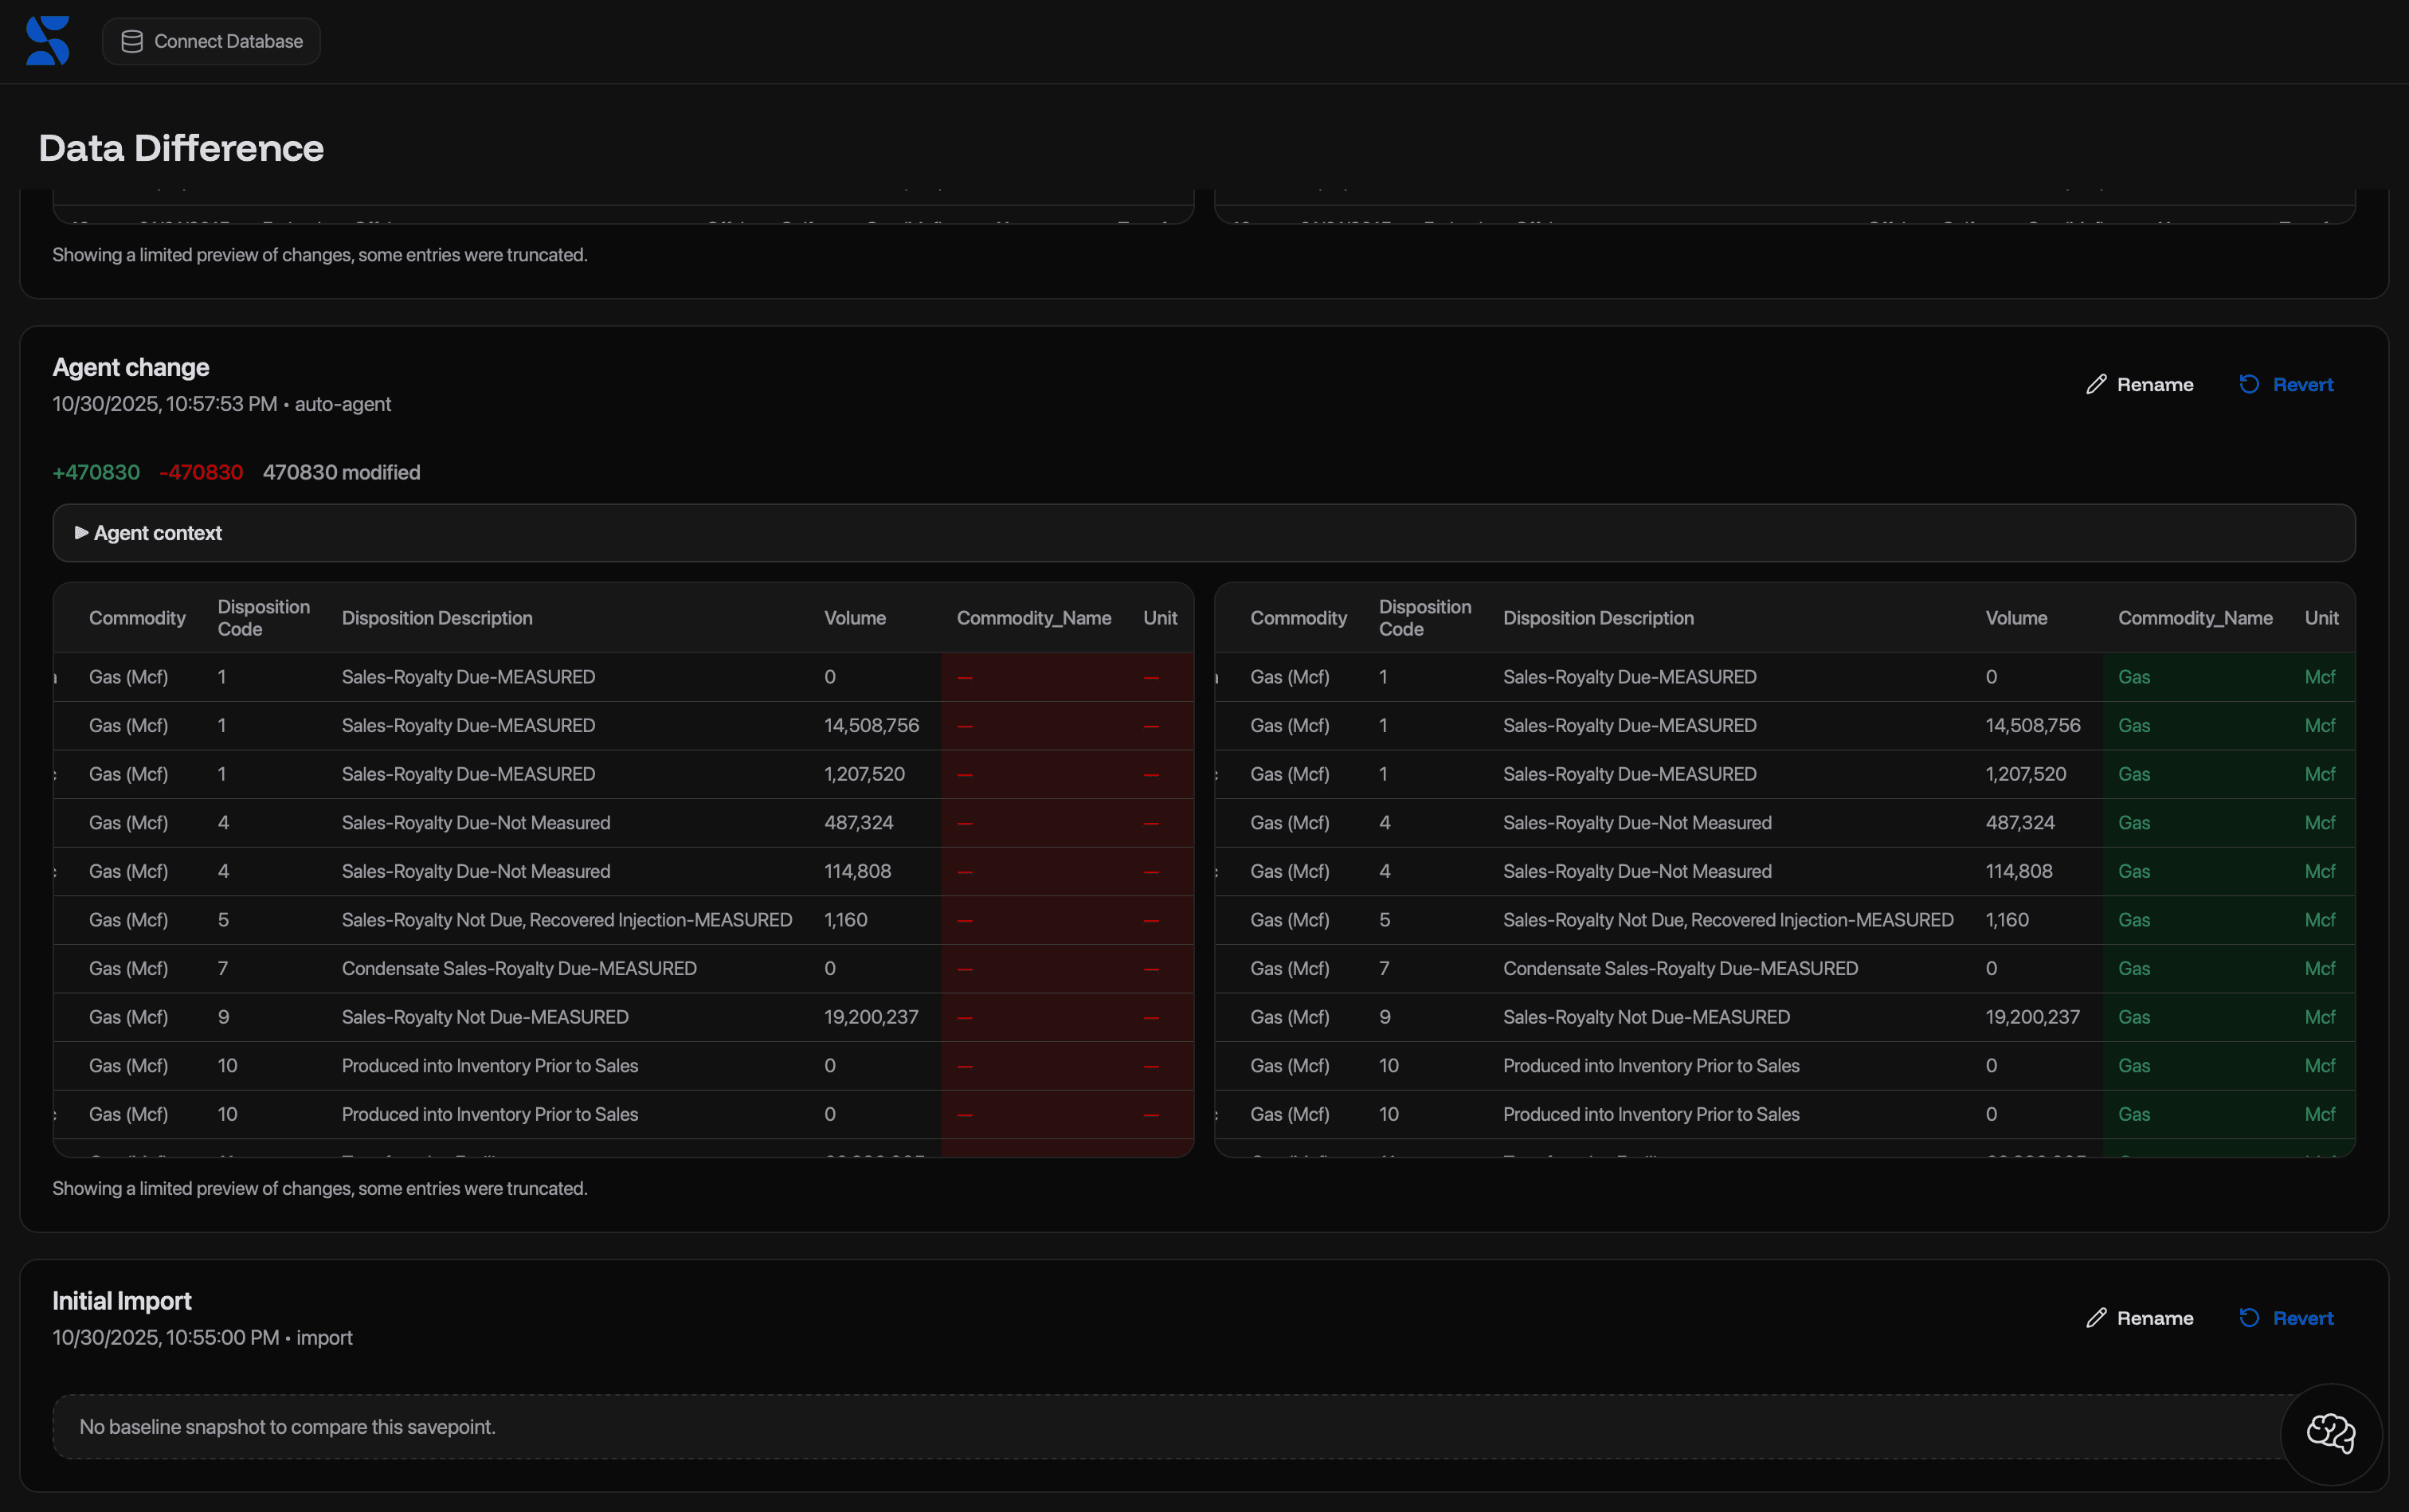The height and width of the screenshot is (1512, 2409).
Task: Rename the Agent change savepoint
Action: click(x=2154, y=385)
